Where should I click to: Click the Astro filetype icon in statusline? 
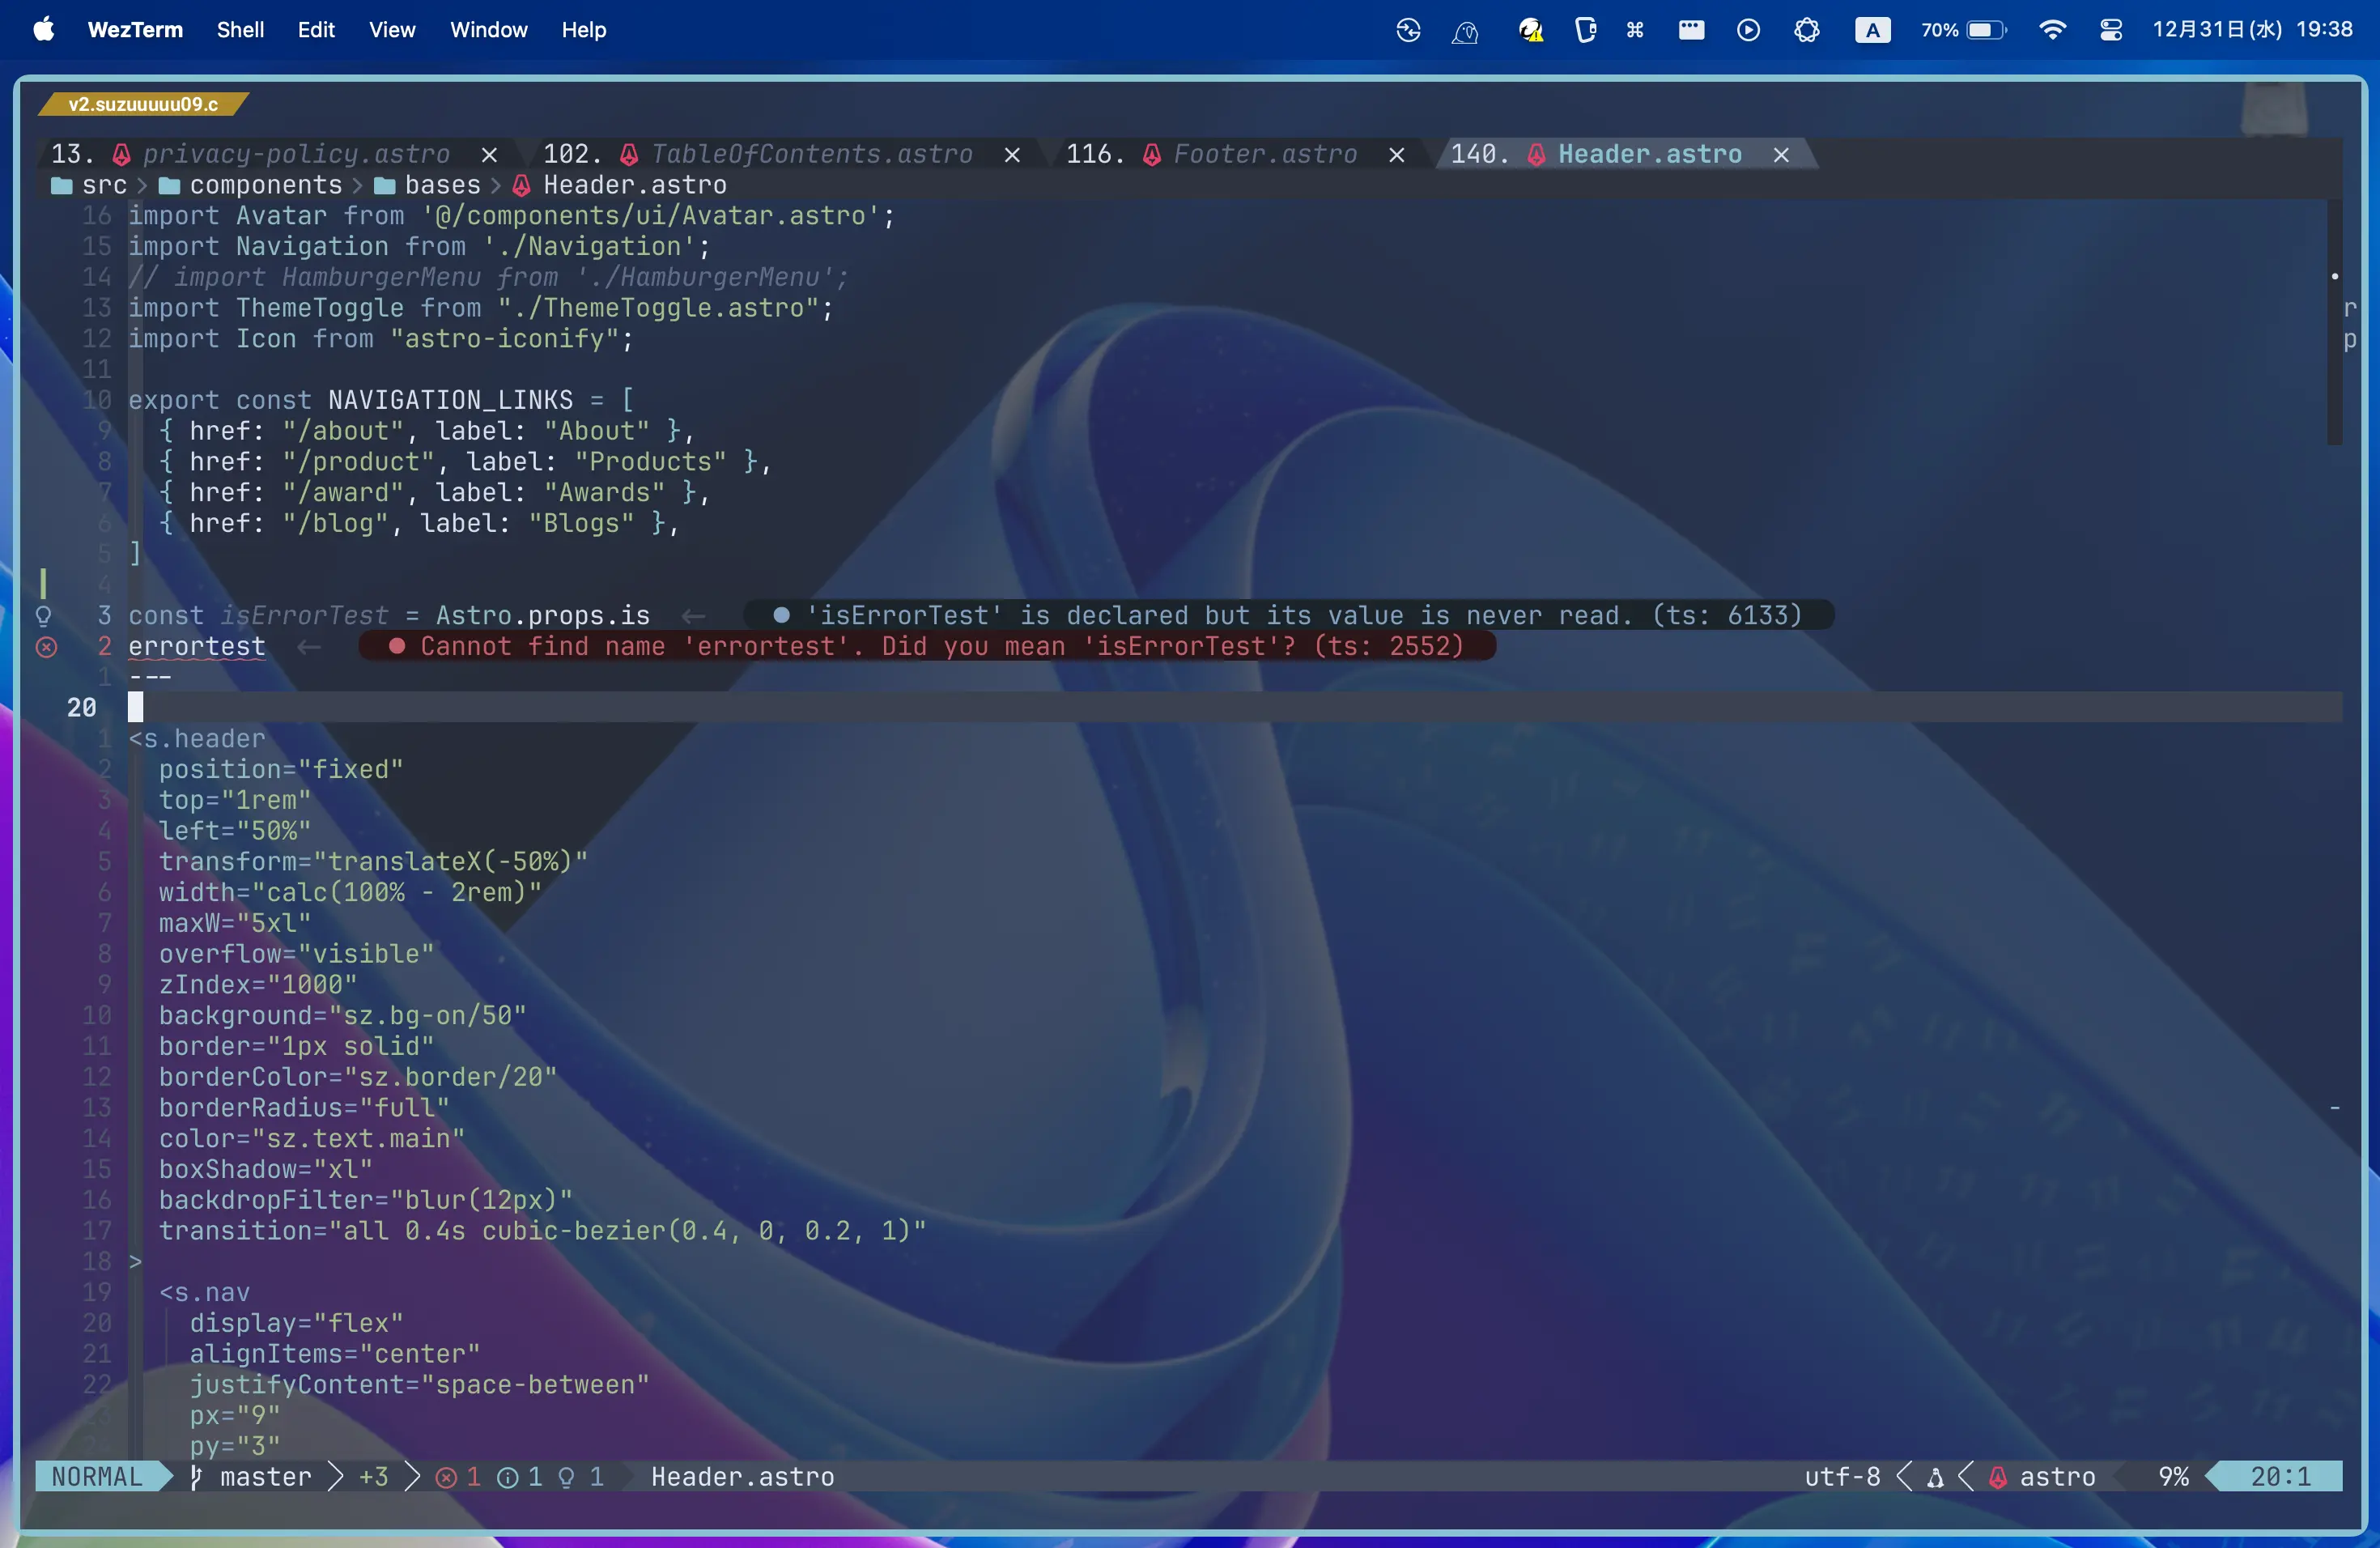click(1998, 1477)
